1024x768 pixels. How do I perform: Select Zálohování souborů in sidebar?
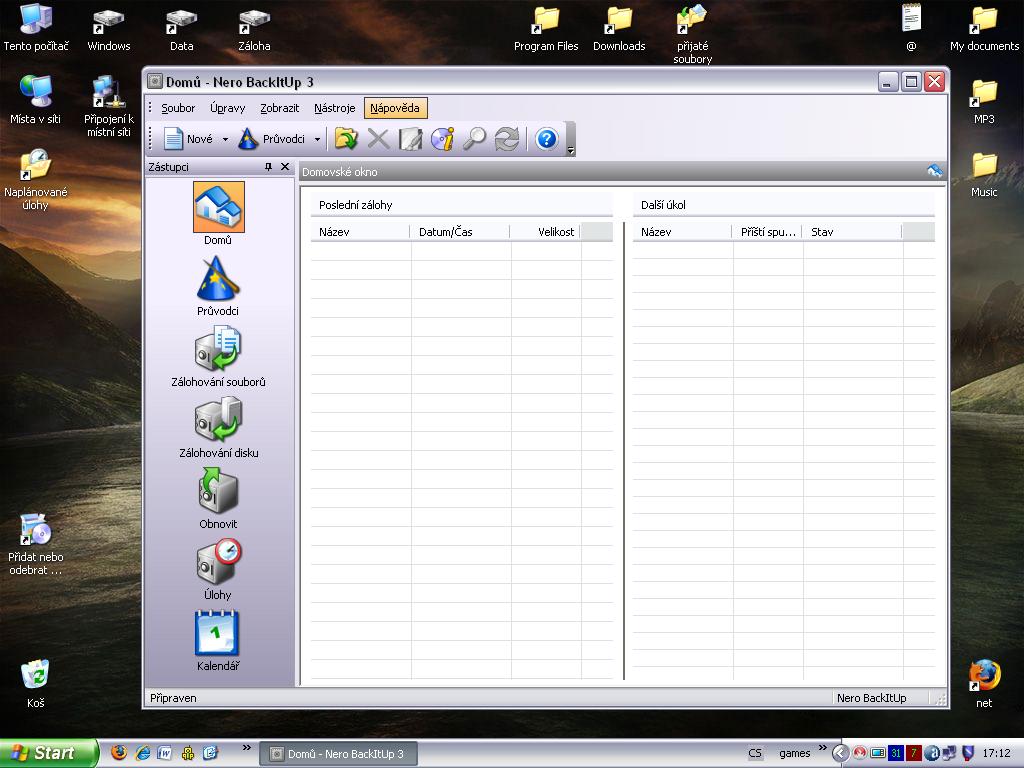tap(218, 357)
